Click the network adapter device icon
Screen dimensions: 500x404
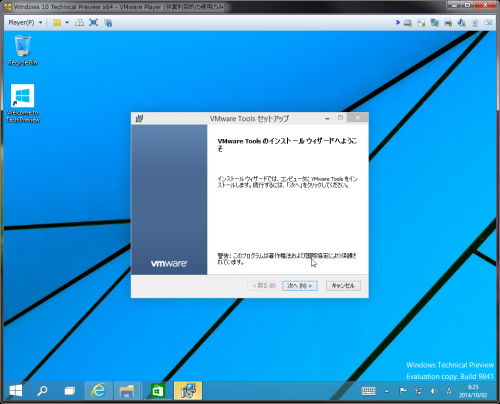[x=435, y=23]
